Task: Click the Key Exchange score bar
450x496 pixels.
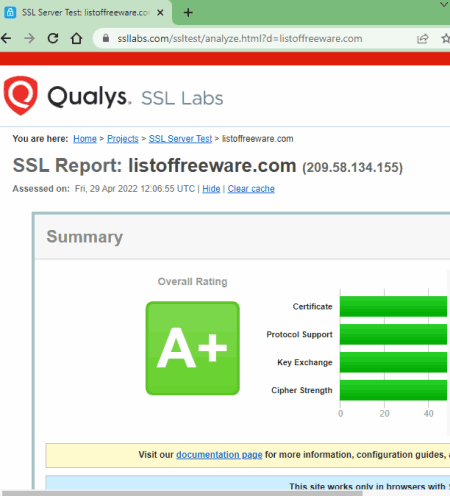Action: click(x=393, y=362)
